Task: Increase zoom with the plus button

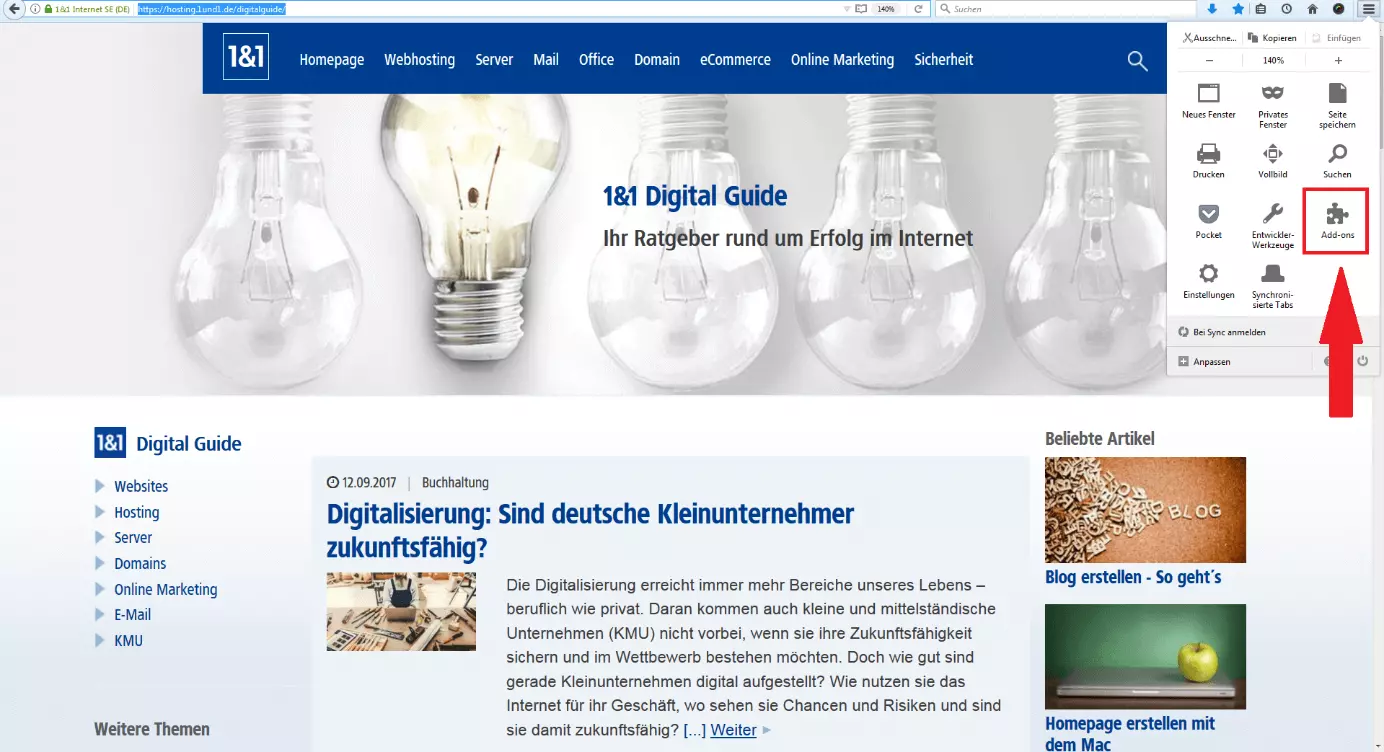Action: point(1338,61)
